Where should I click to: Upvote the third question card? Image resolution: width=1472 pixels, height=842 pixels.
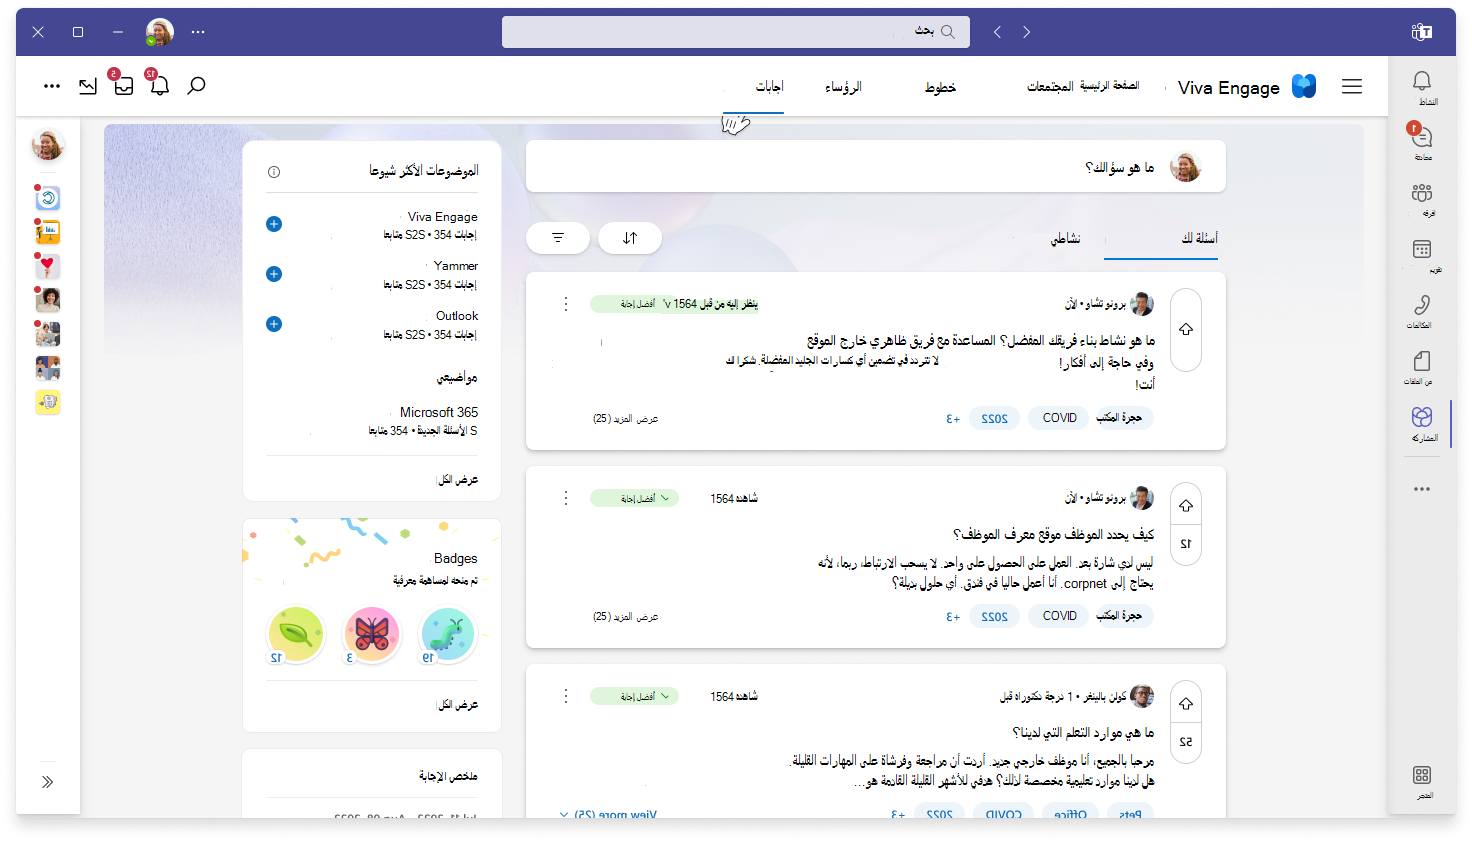1186,704
